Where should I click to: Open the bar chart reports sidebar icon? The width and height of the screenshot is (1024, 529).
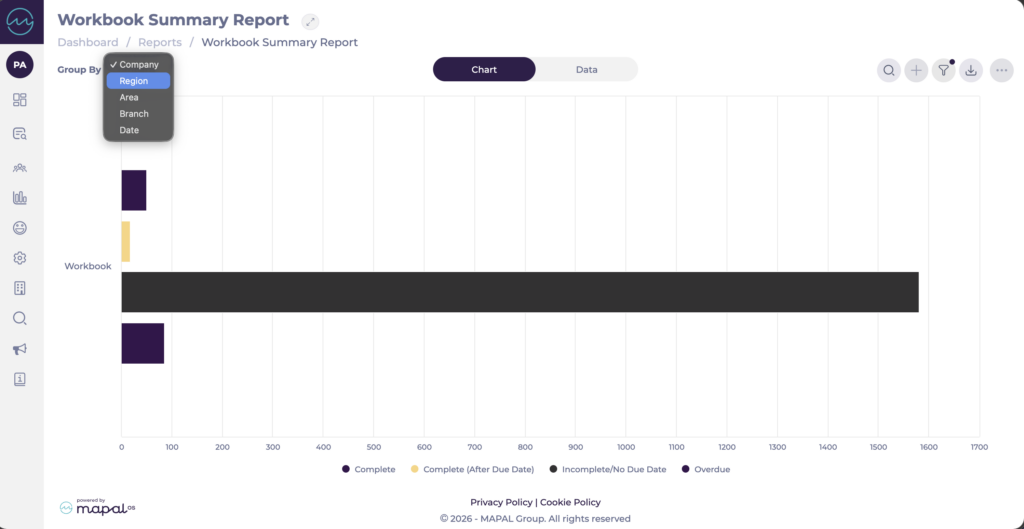(x=19, y=198)
